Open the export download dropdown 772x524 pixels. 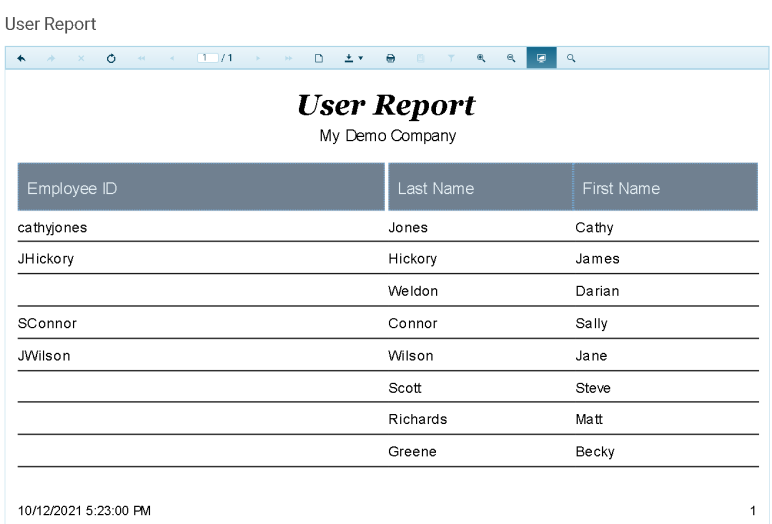point(353,58)
